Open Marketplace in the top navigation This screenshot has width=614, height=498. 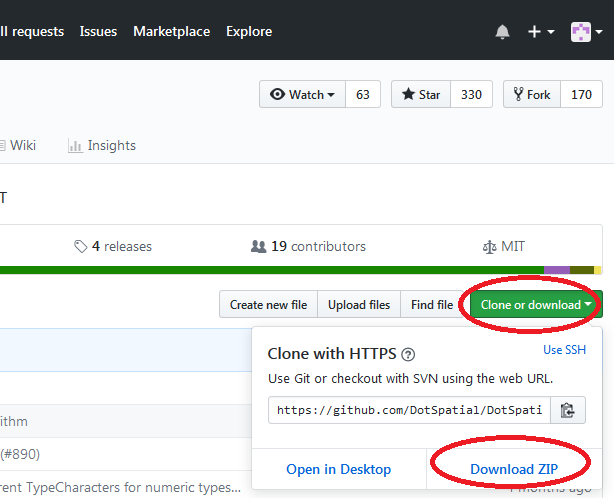click(172, 31)
